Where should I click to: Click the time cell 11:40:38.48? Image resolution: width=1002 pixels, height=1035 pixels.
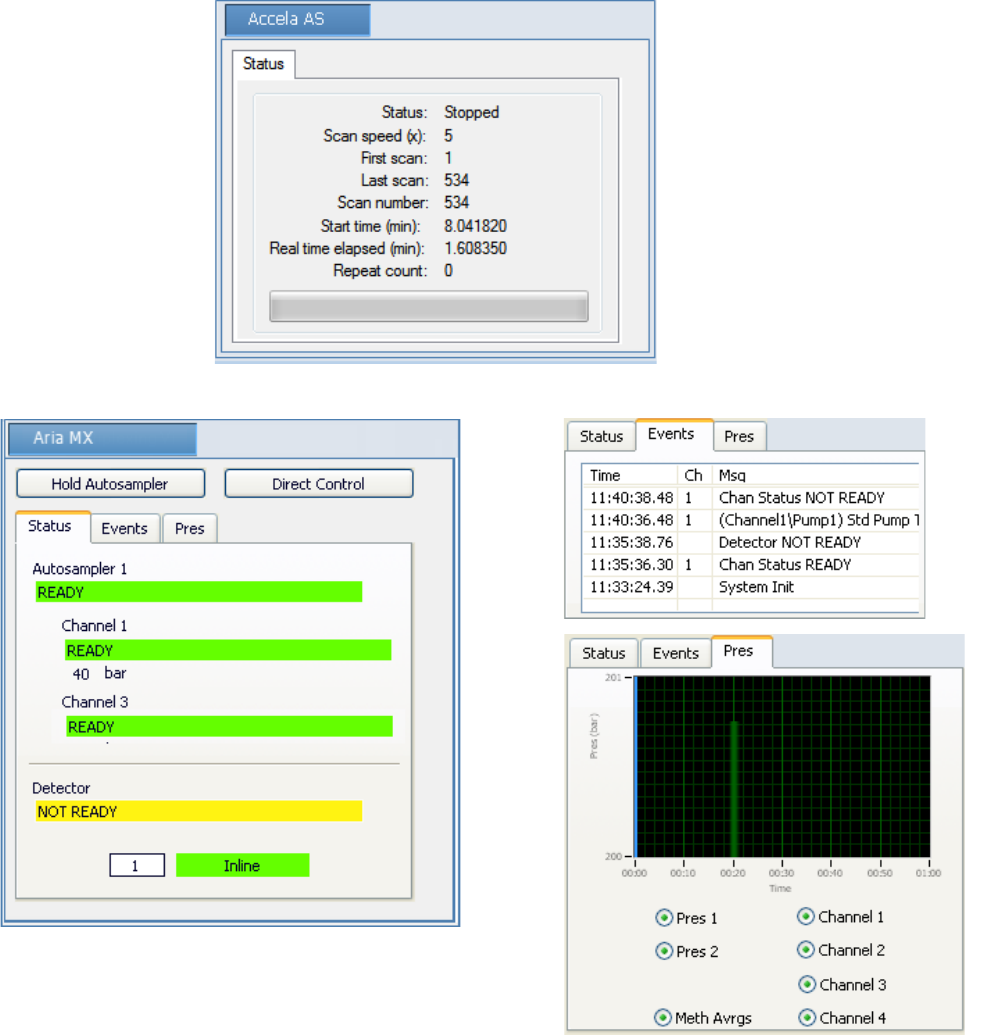(x=632, y=498)
